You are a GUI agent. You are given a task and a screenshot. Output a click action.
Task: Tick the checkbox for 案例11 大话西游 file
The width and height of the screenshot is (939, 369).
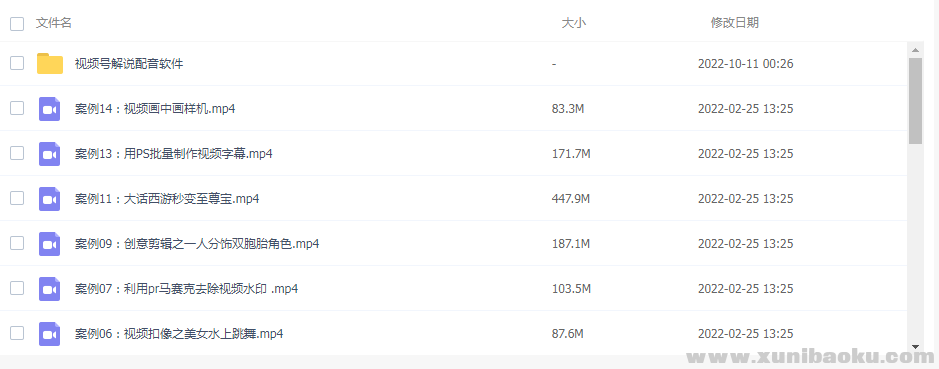[17, 198]
